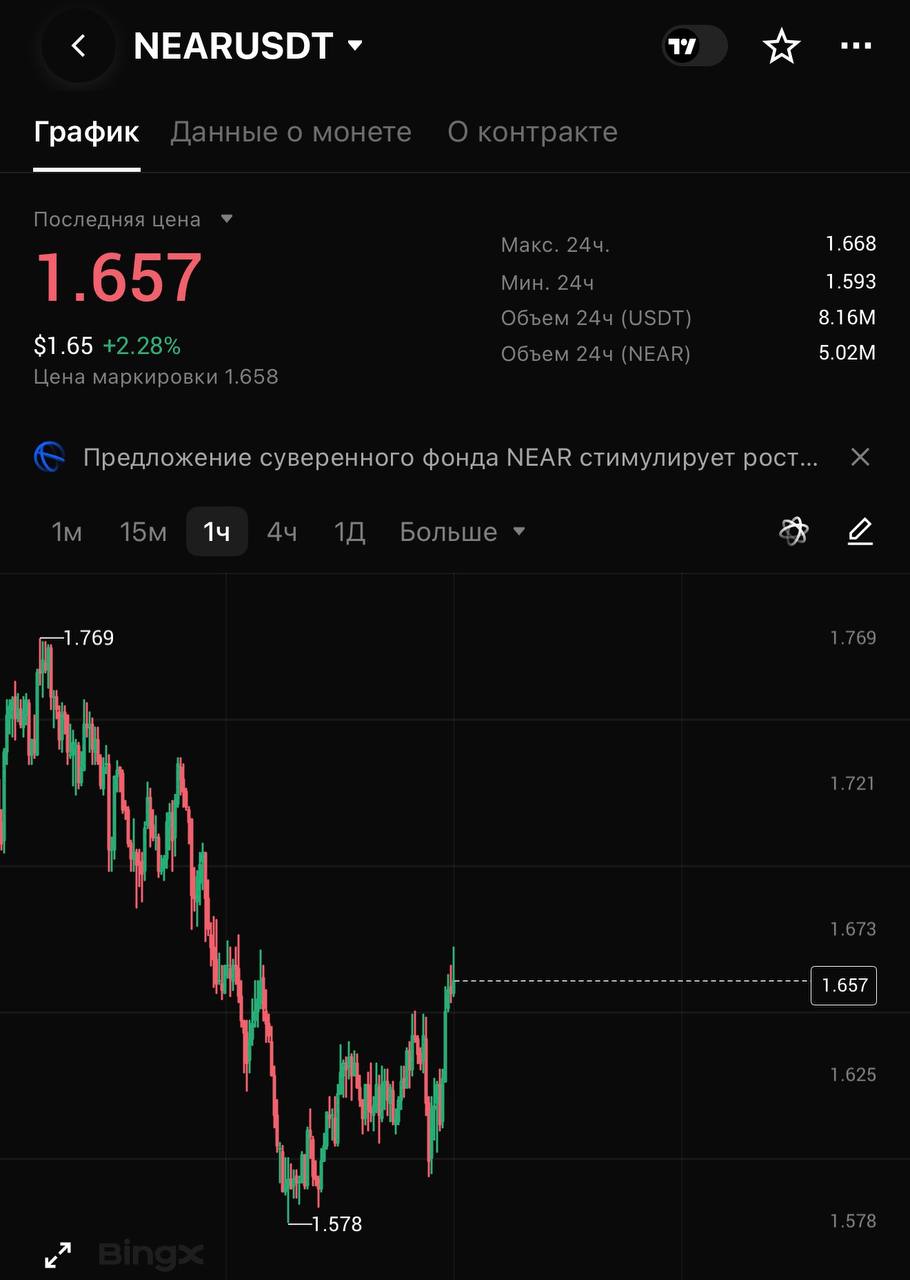Go back using the left arrow
Screen dimensions: 910x1280
coord(79,46)
